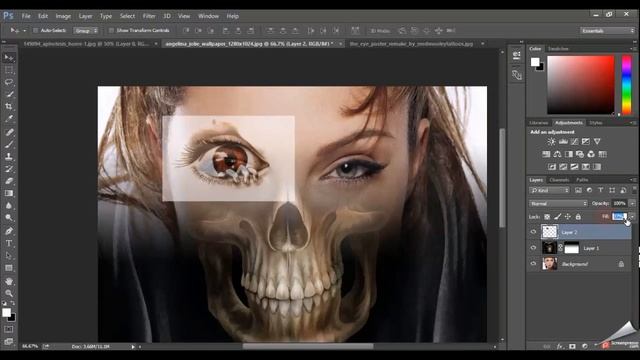Open the status bar info arrow
The width and height of the screenshot is (640, 360).
tap(133, 347)
